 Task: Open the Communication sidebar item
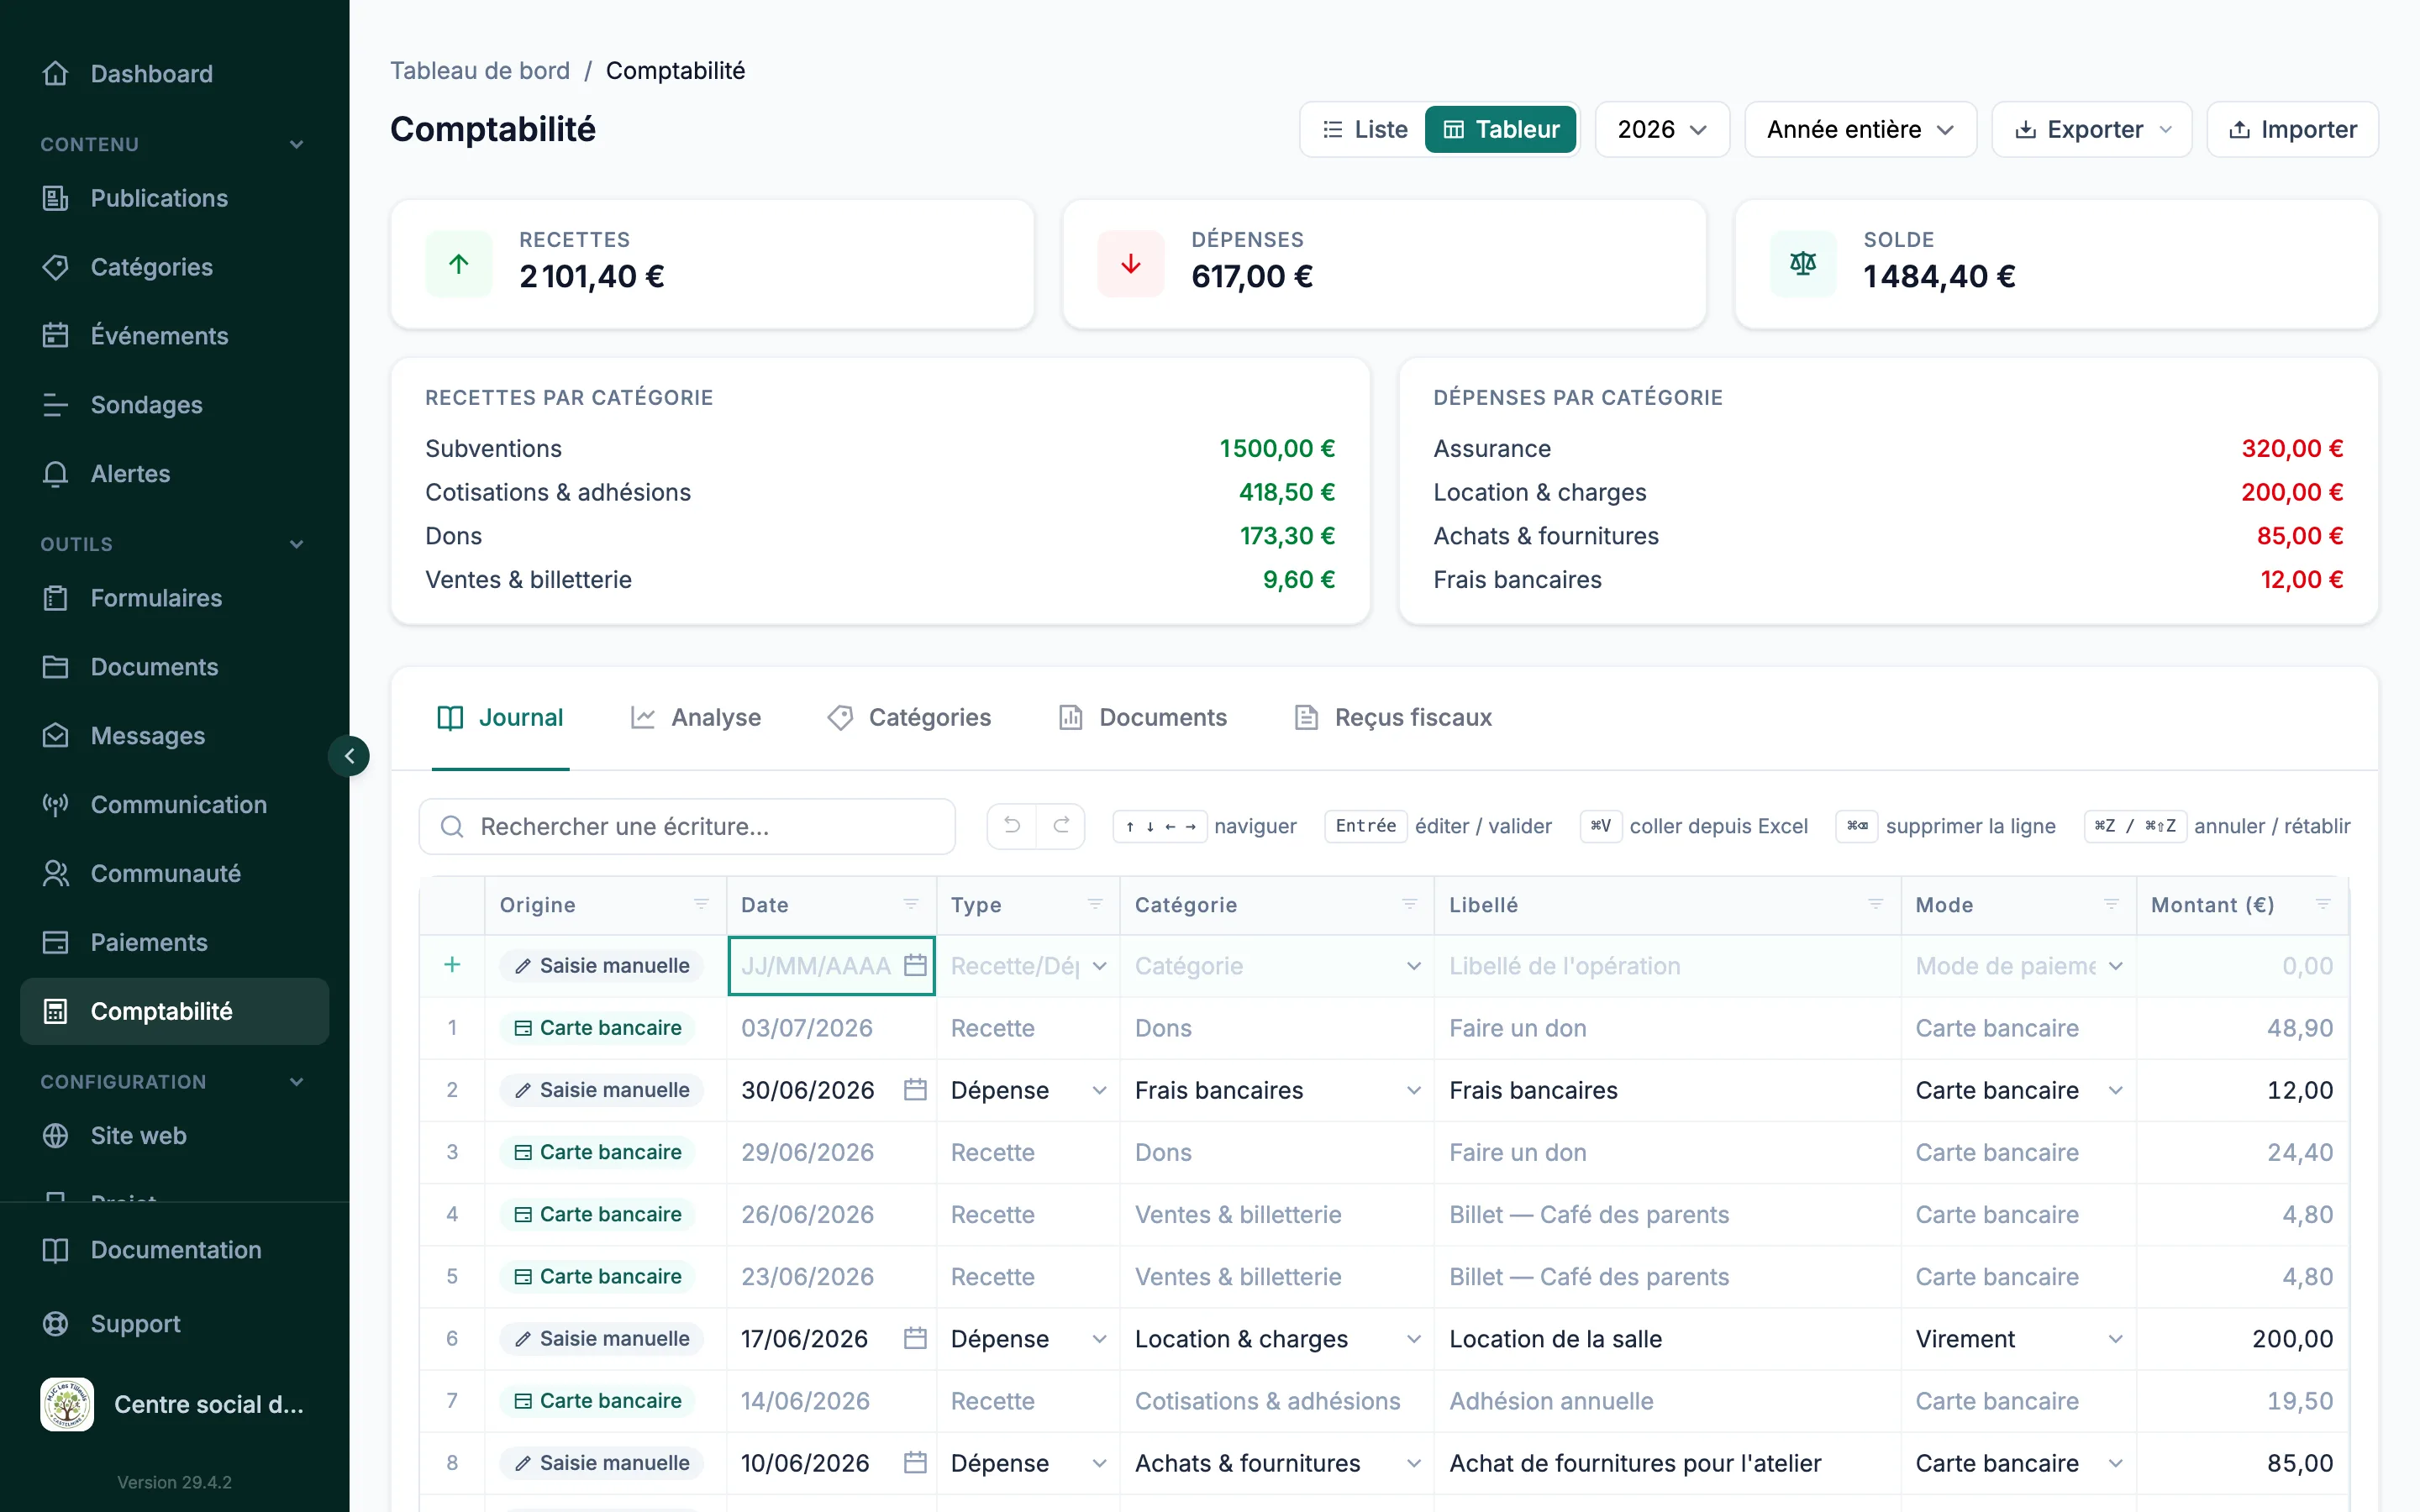pos(174,805)
